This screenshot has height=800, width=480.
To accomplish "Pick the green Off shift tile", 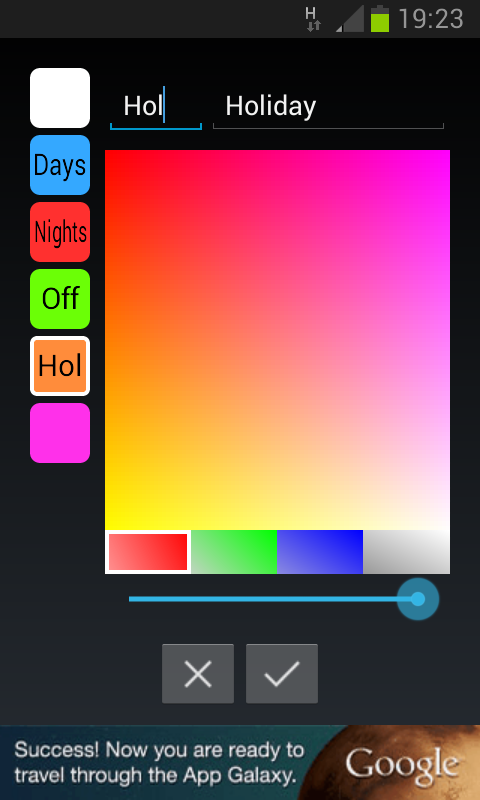I will pos(60,298).
